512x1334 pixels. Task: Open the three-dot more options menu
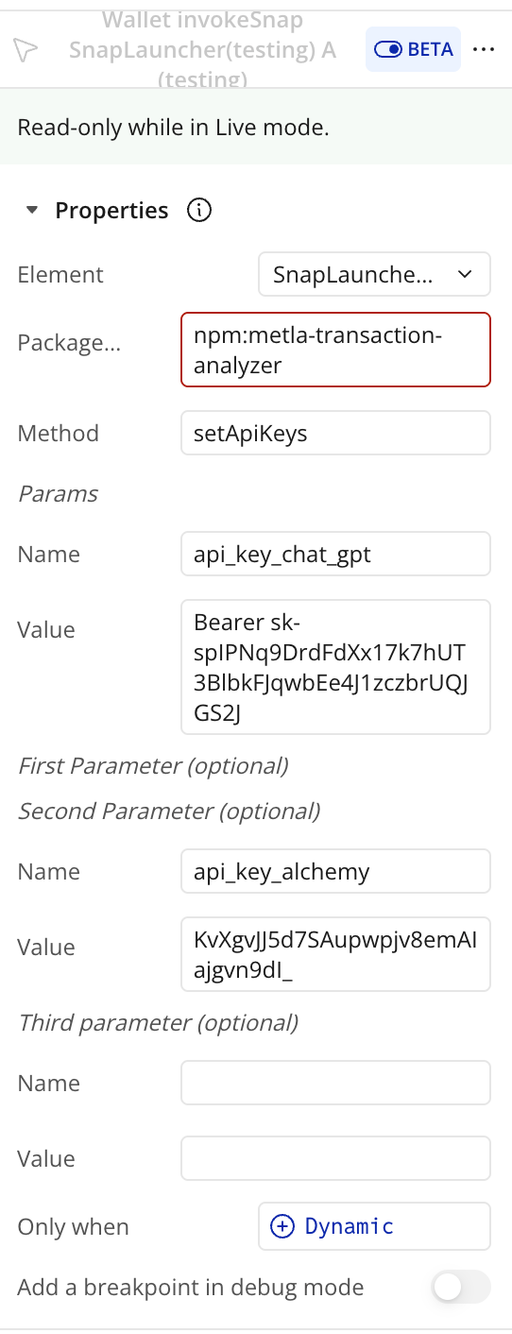coord(483,49)
